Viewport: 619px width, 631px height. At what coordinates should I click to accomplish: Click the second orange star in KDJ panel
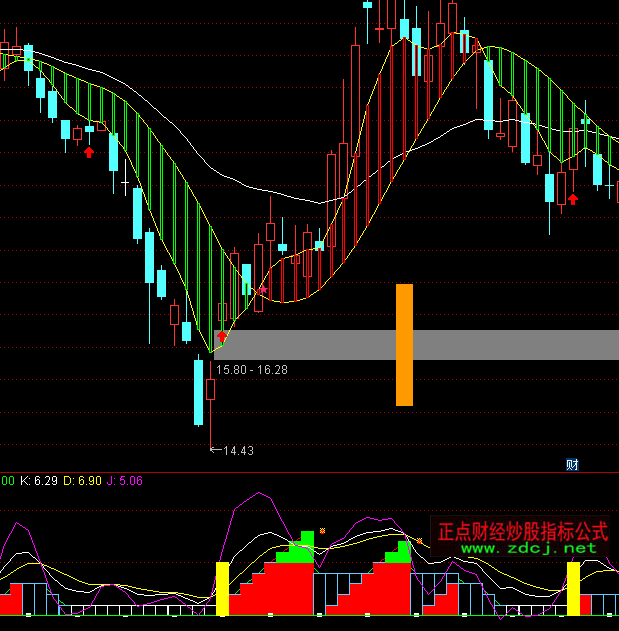(420, 541)
